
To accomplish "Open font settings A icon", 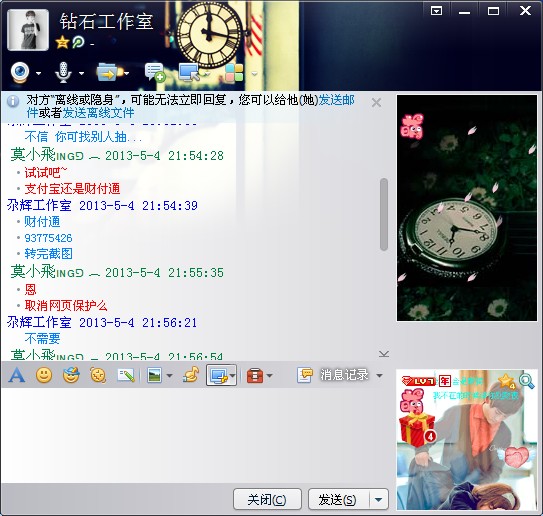I will coord(17,375).
